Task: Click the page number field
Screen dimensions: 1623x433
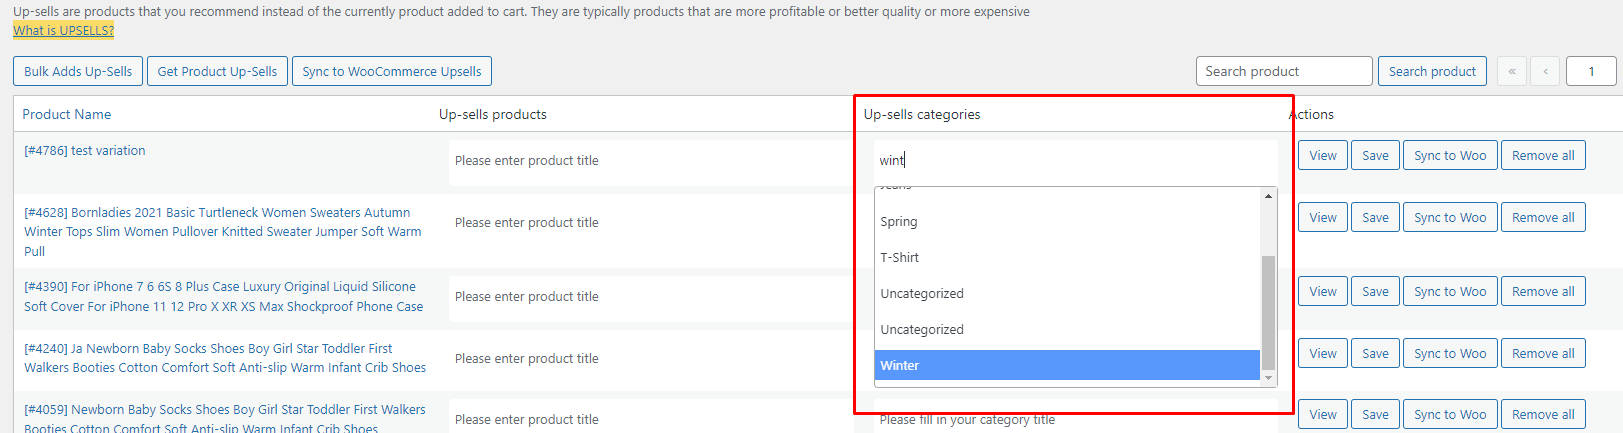Action: click(1591, 71)
